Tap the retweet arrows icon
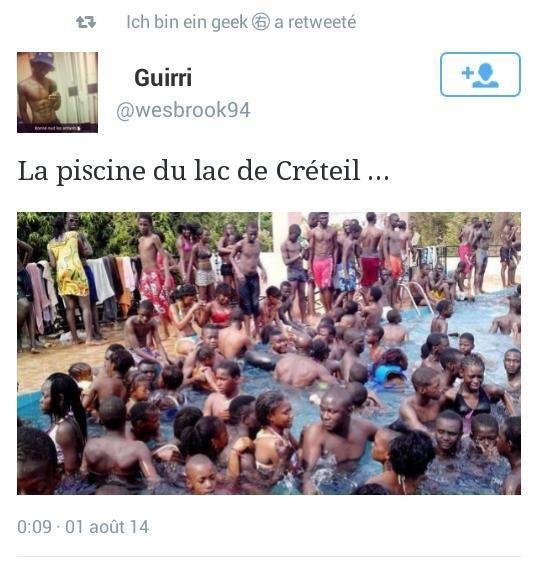Viewport: 539px width, 562px height. coord(86,22)
